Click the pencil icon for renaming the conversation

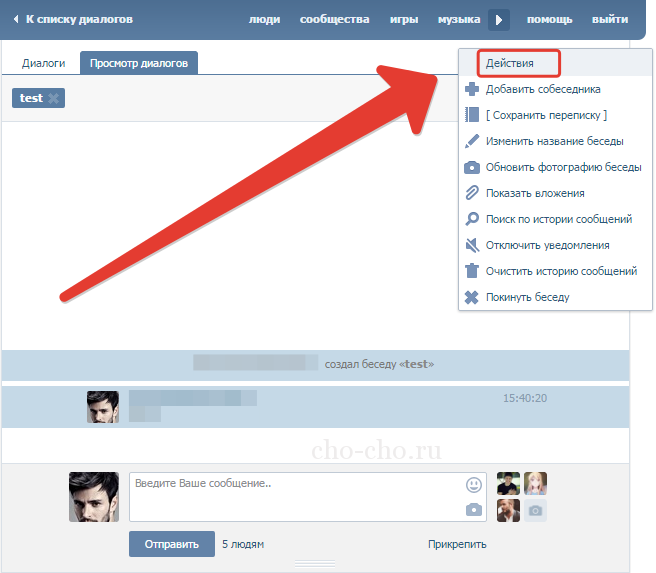(472, 141)
